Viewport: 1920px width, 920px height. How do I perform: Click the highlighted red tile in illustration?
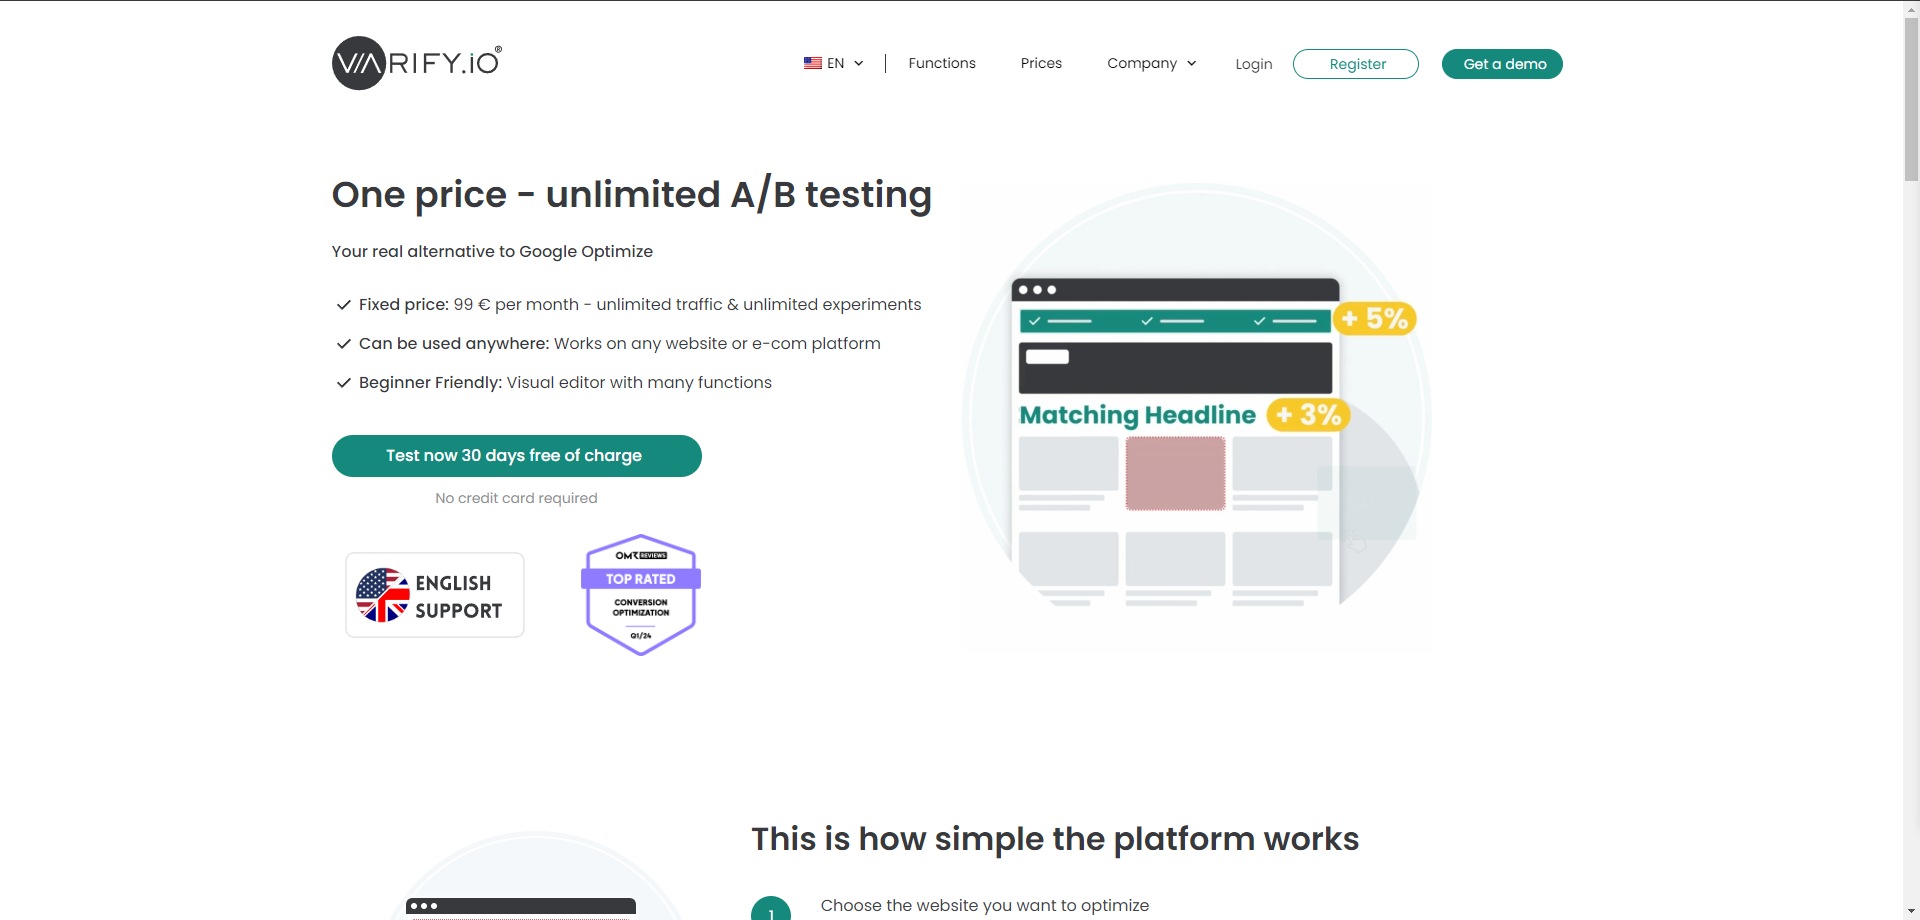[1175, 475]
